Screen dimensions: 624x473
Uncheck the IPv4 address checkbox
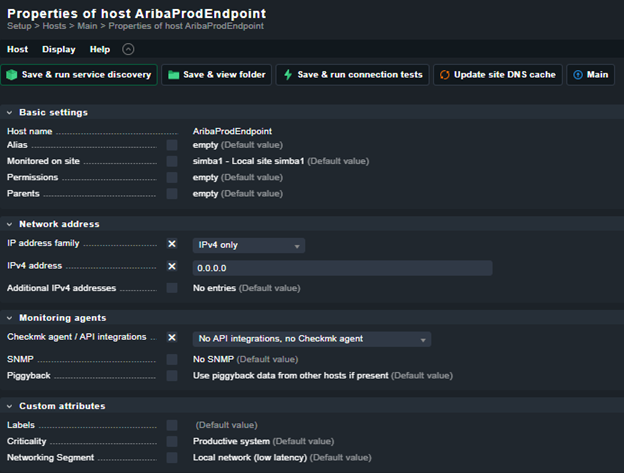click(172, 267)
